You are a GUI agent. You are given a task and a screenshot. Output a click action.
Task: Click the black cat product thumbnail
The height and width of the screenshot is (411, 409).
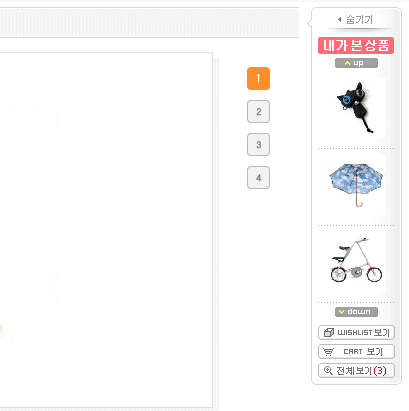pos(355,107)
